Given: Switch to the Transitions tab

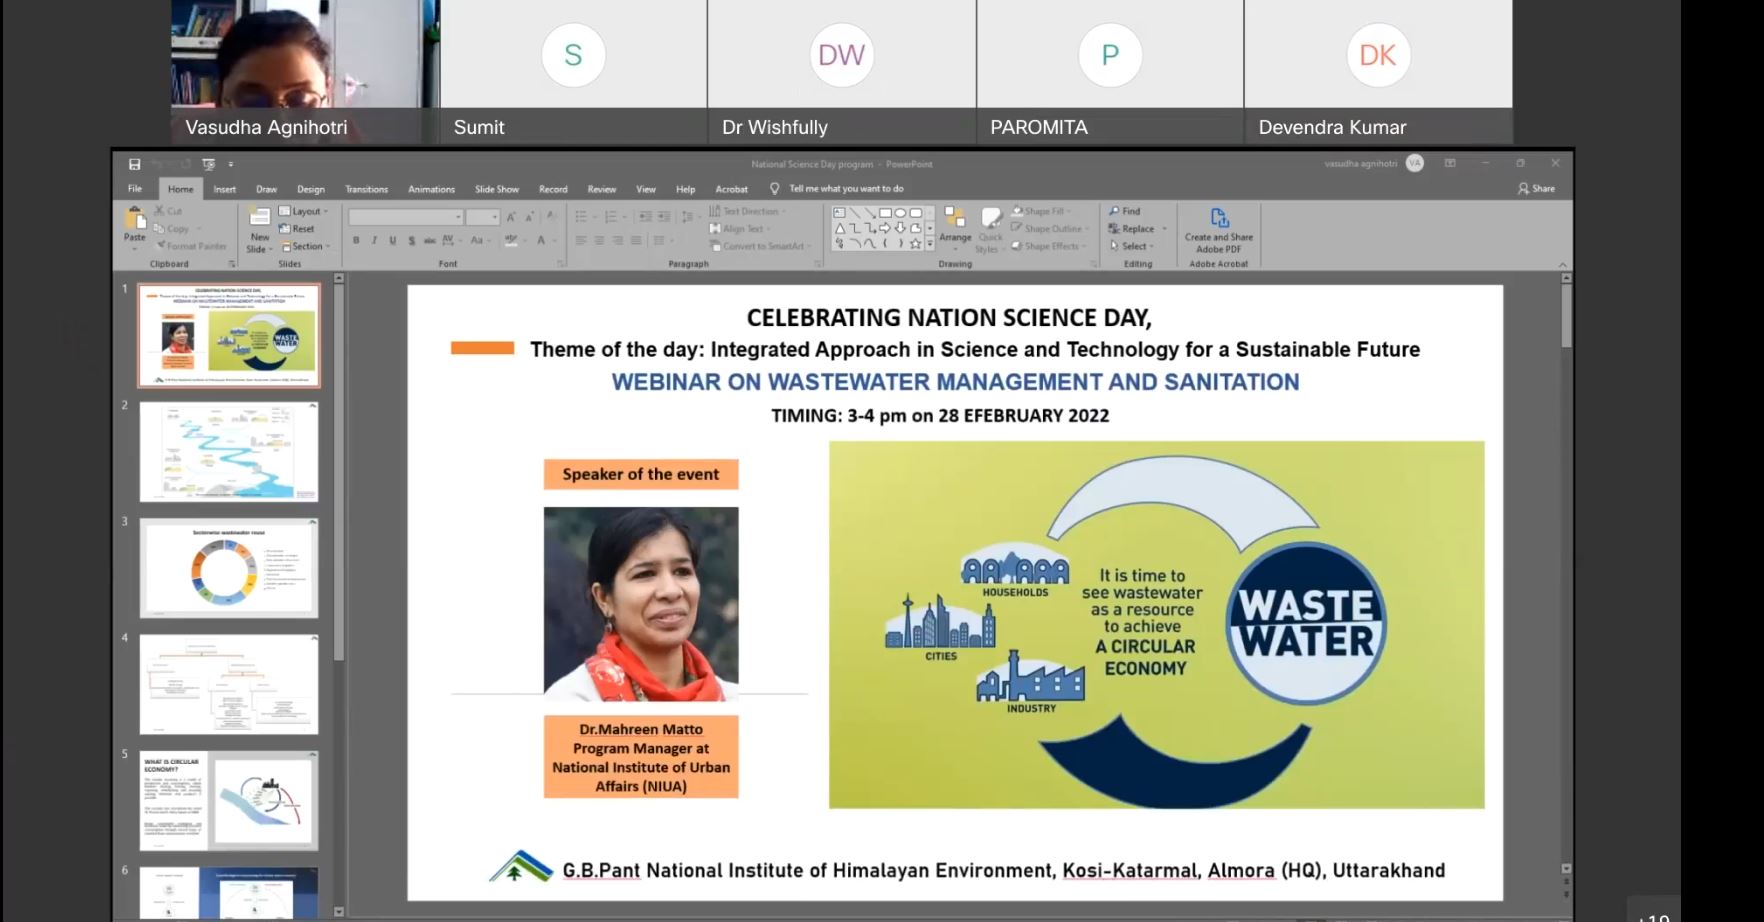Looking at the screenshot, I should (366, 189).
